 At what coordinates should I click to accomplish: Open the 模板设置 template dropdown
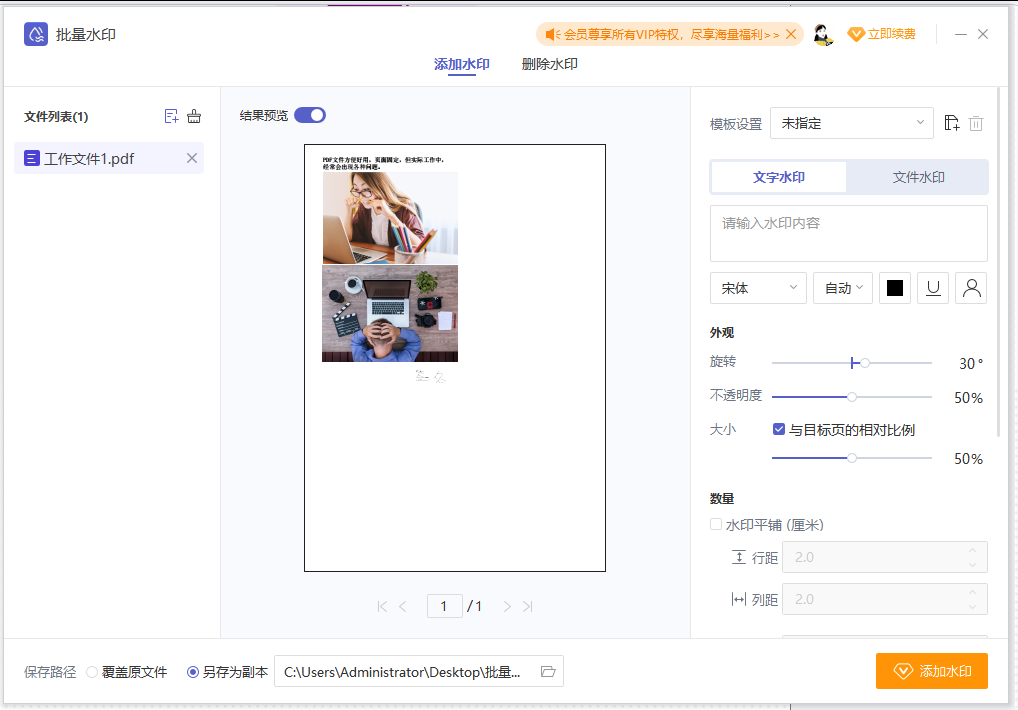coord(852,123)
